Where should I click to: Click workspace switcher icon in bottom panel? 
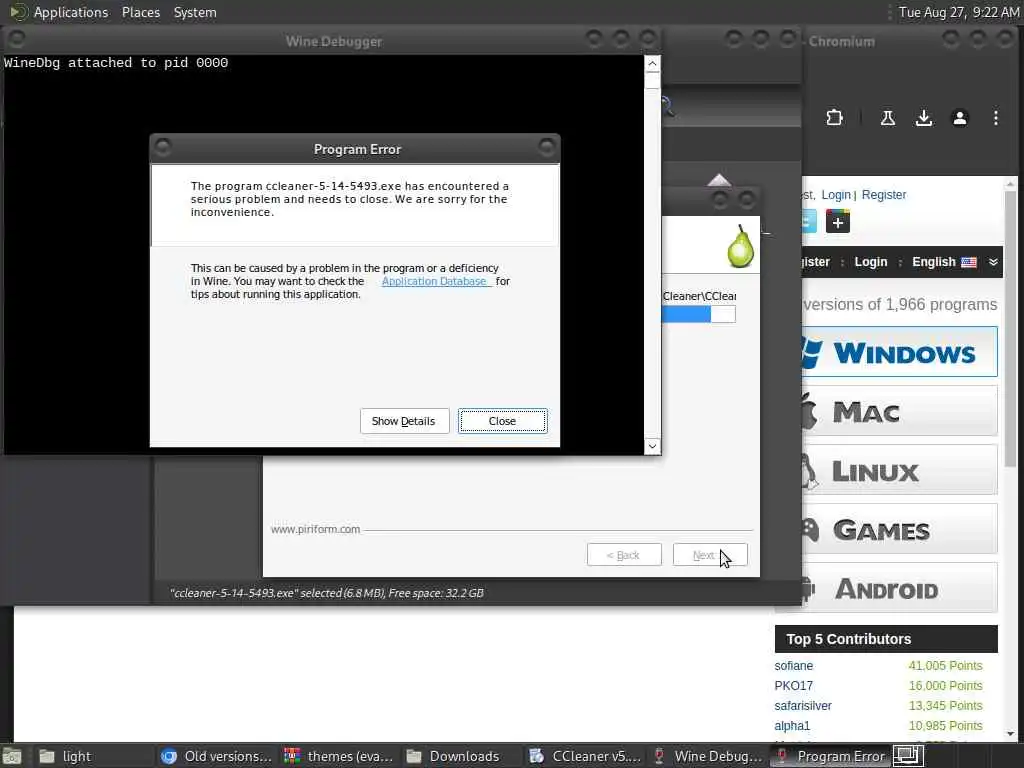point(908,756)
